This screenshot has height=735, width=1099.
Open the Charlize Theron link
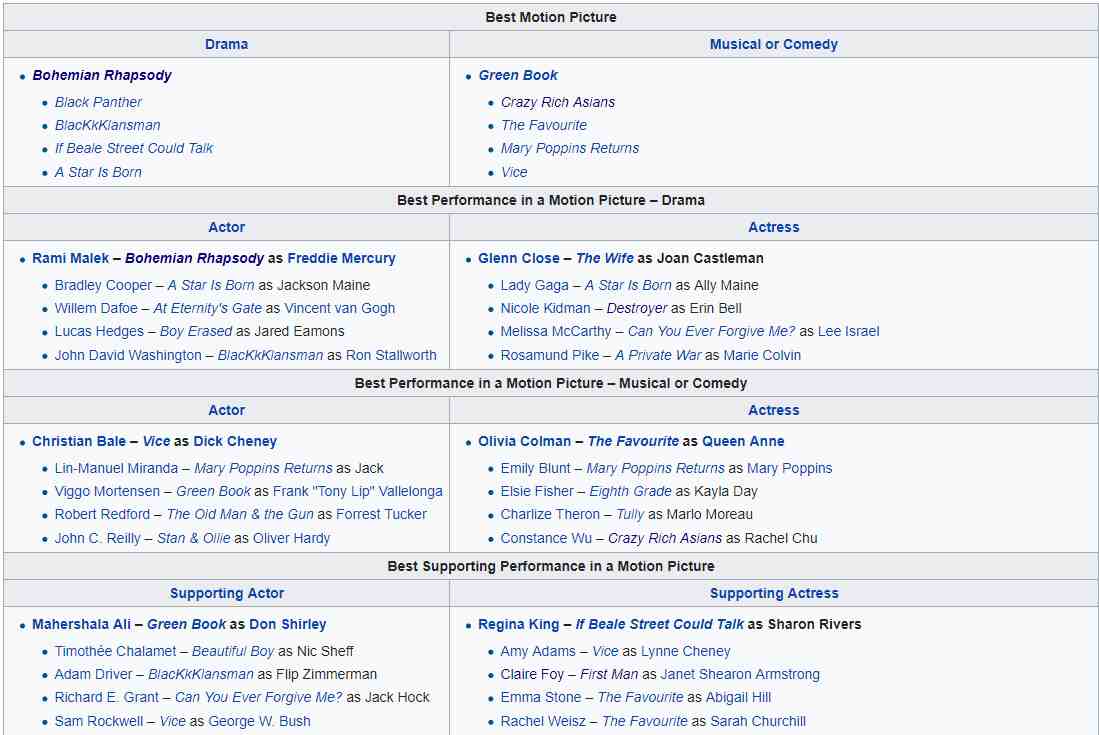point(550,514)
